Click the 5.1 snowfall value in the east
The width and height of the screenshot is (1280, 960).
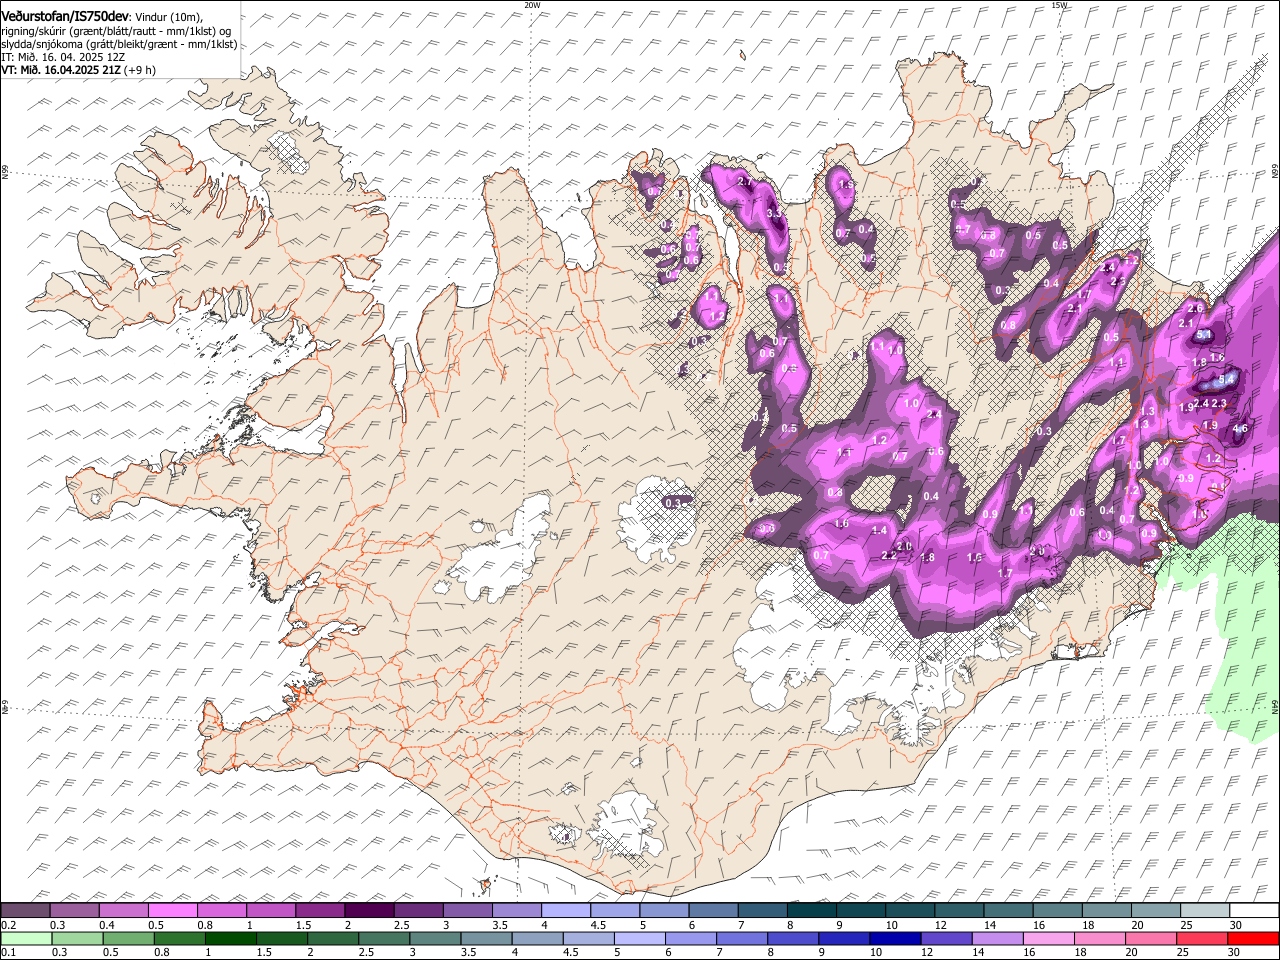(x=1204, y=335)
